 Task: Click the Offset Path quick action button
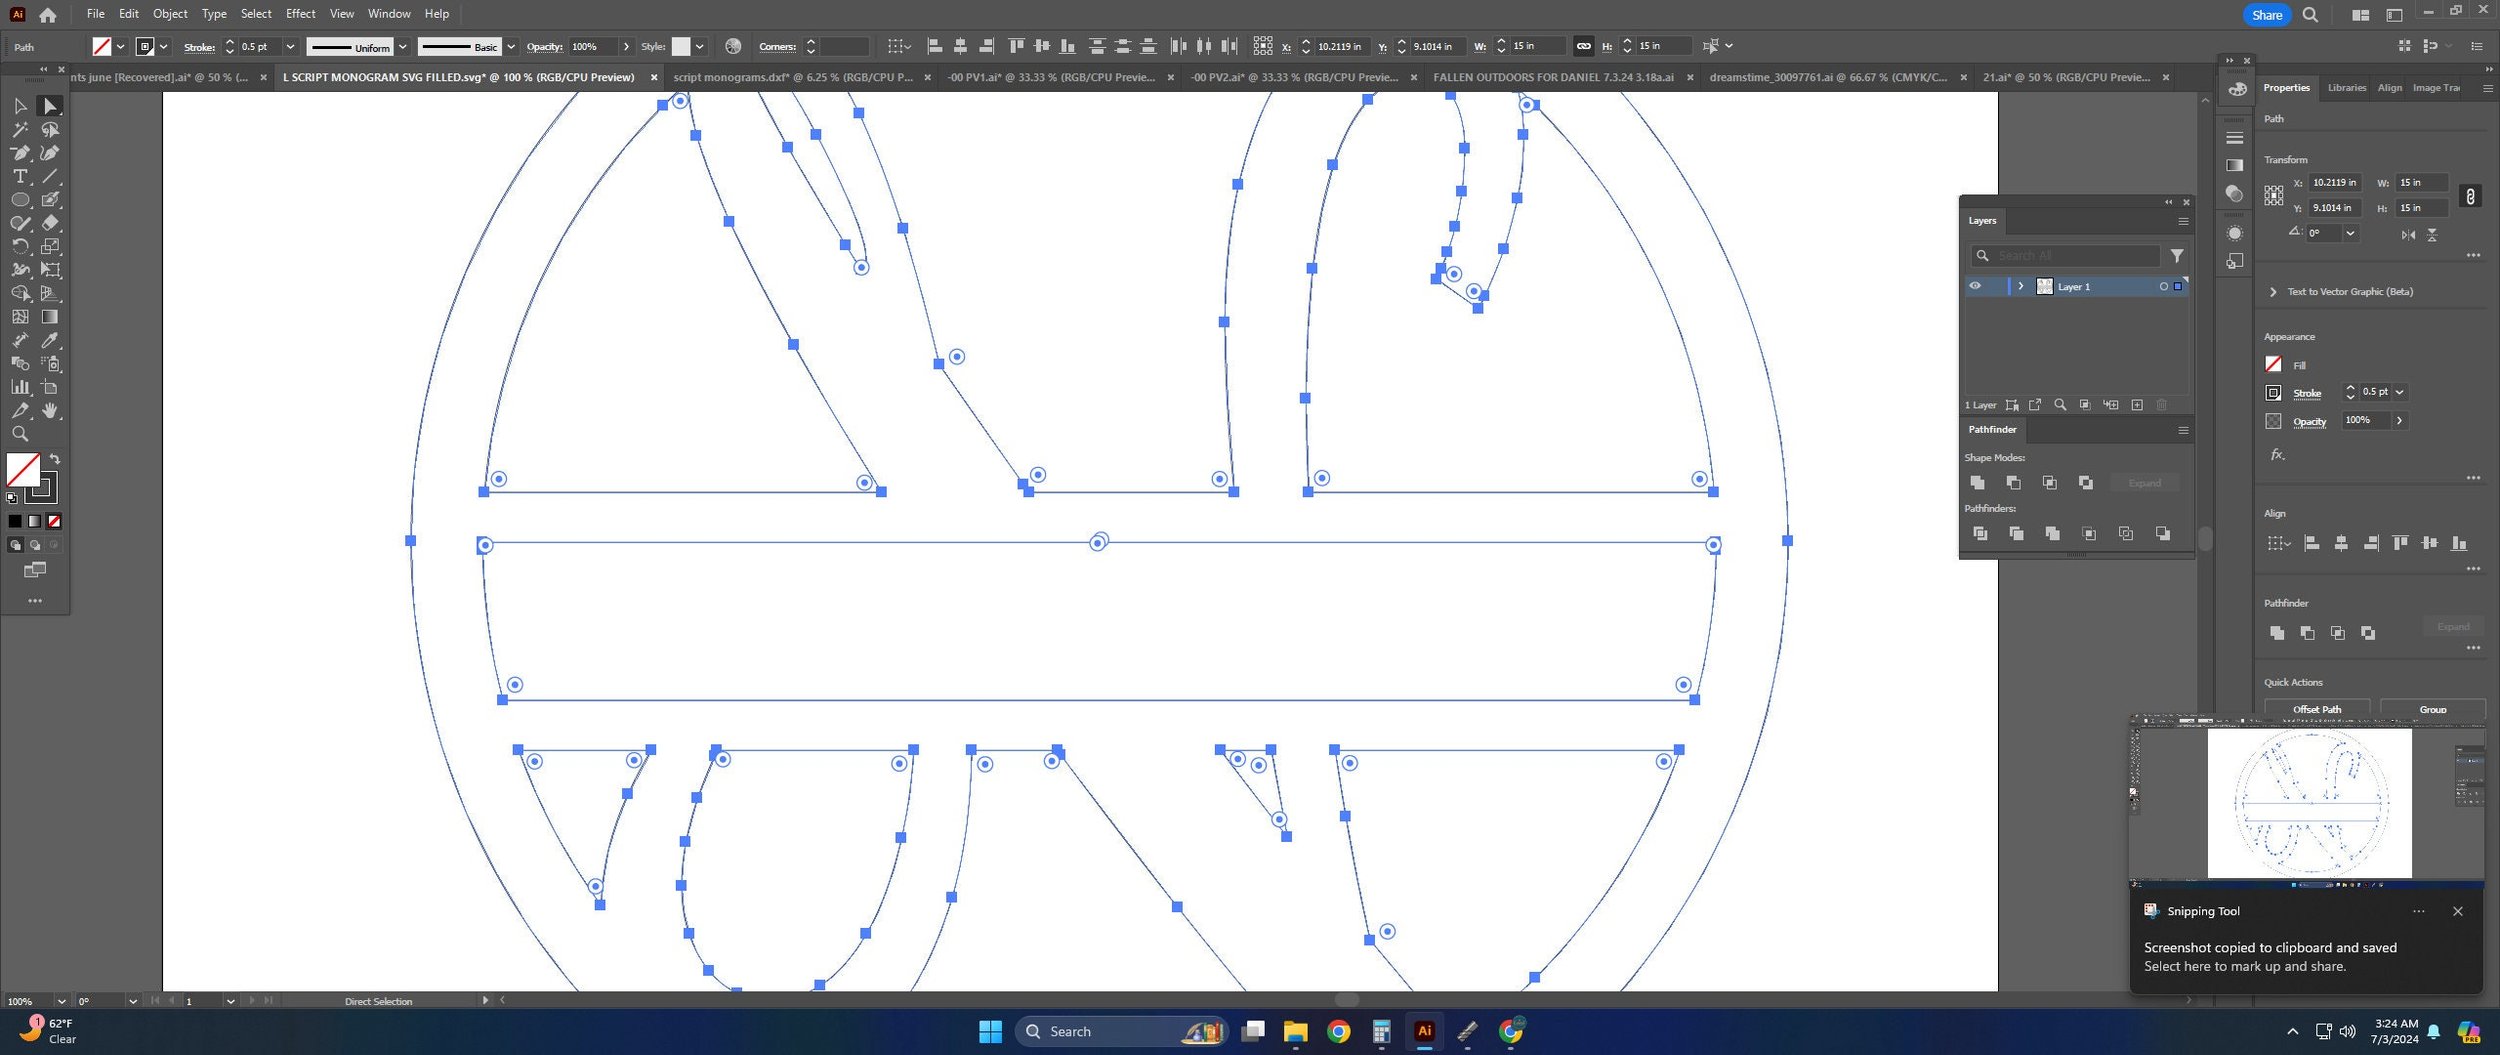(x=2317, y=708)
